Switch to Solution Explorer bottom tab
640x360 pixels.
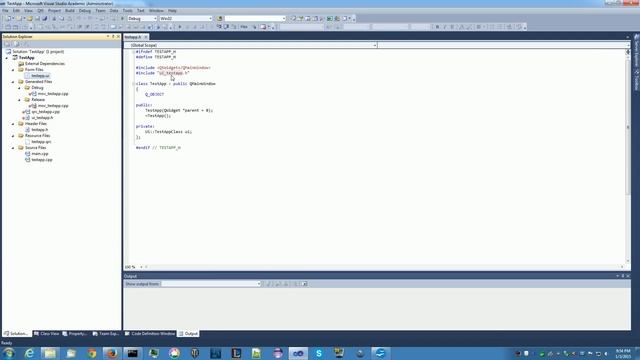point(16,334)
